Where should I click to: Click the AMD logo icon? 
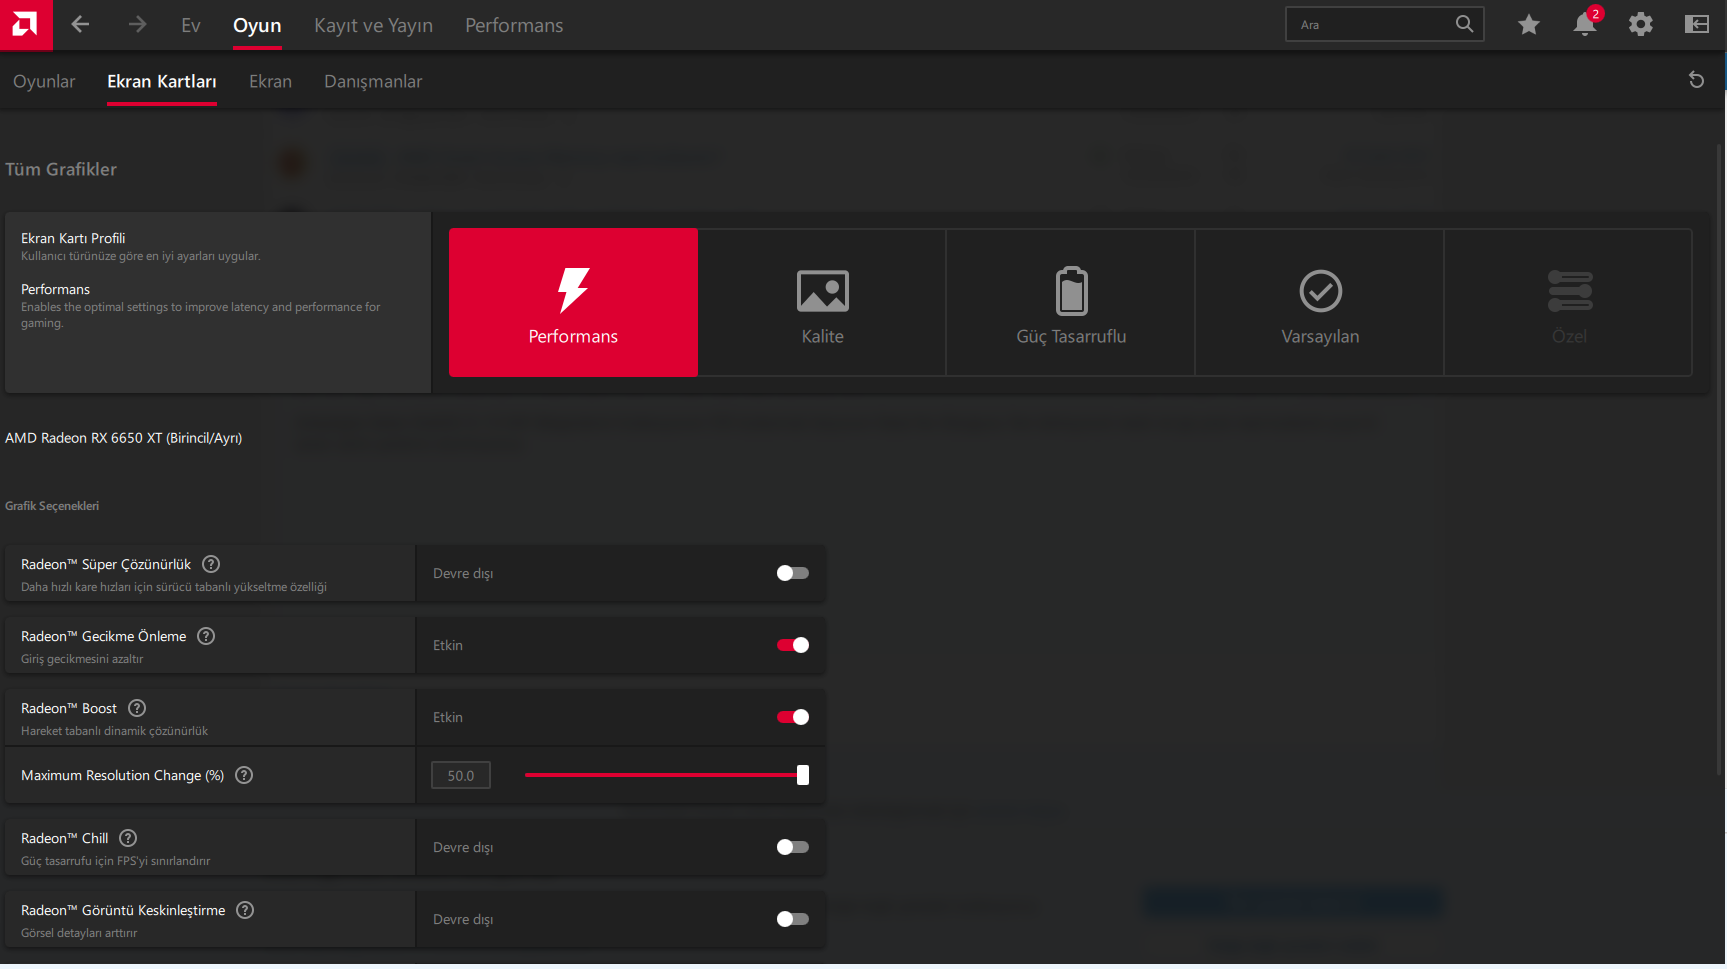26,25
